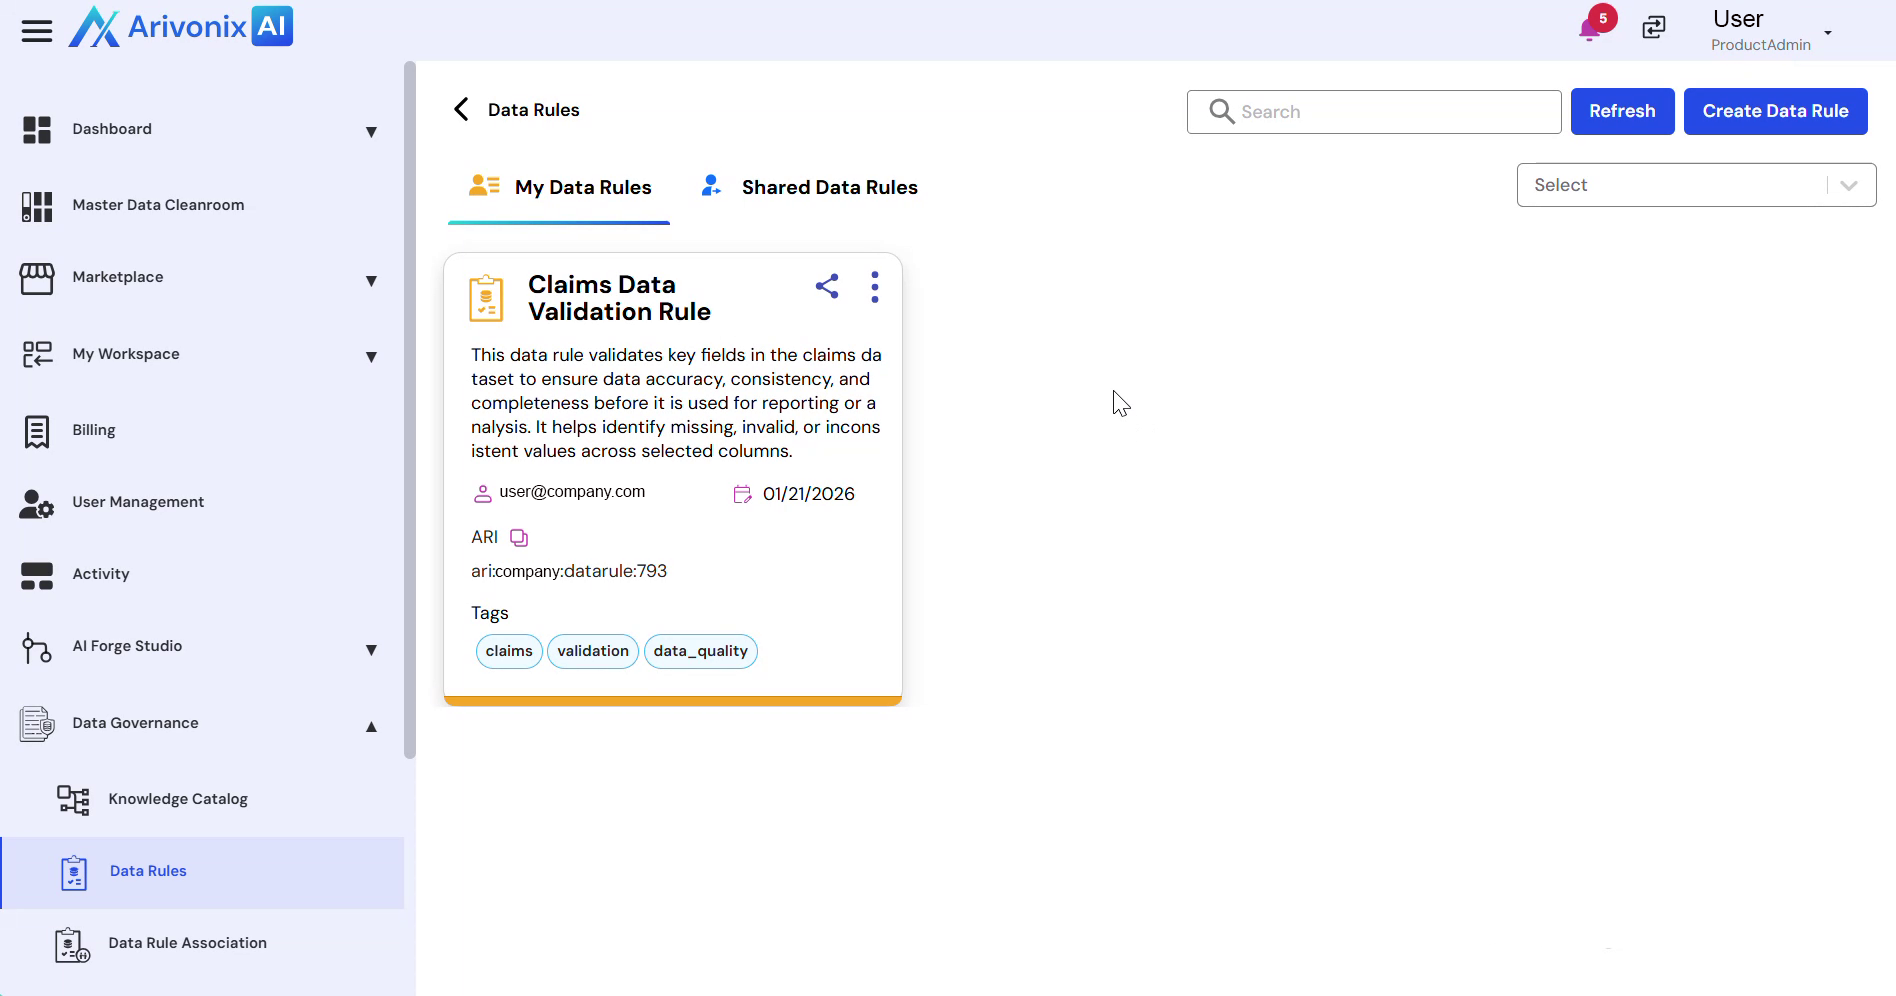Click the Search input field
The image size is (1896, 996).
coord(1390,112)
